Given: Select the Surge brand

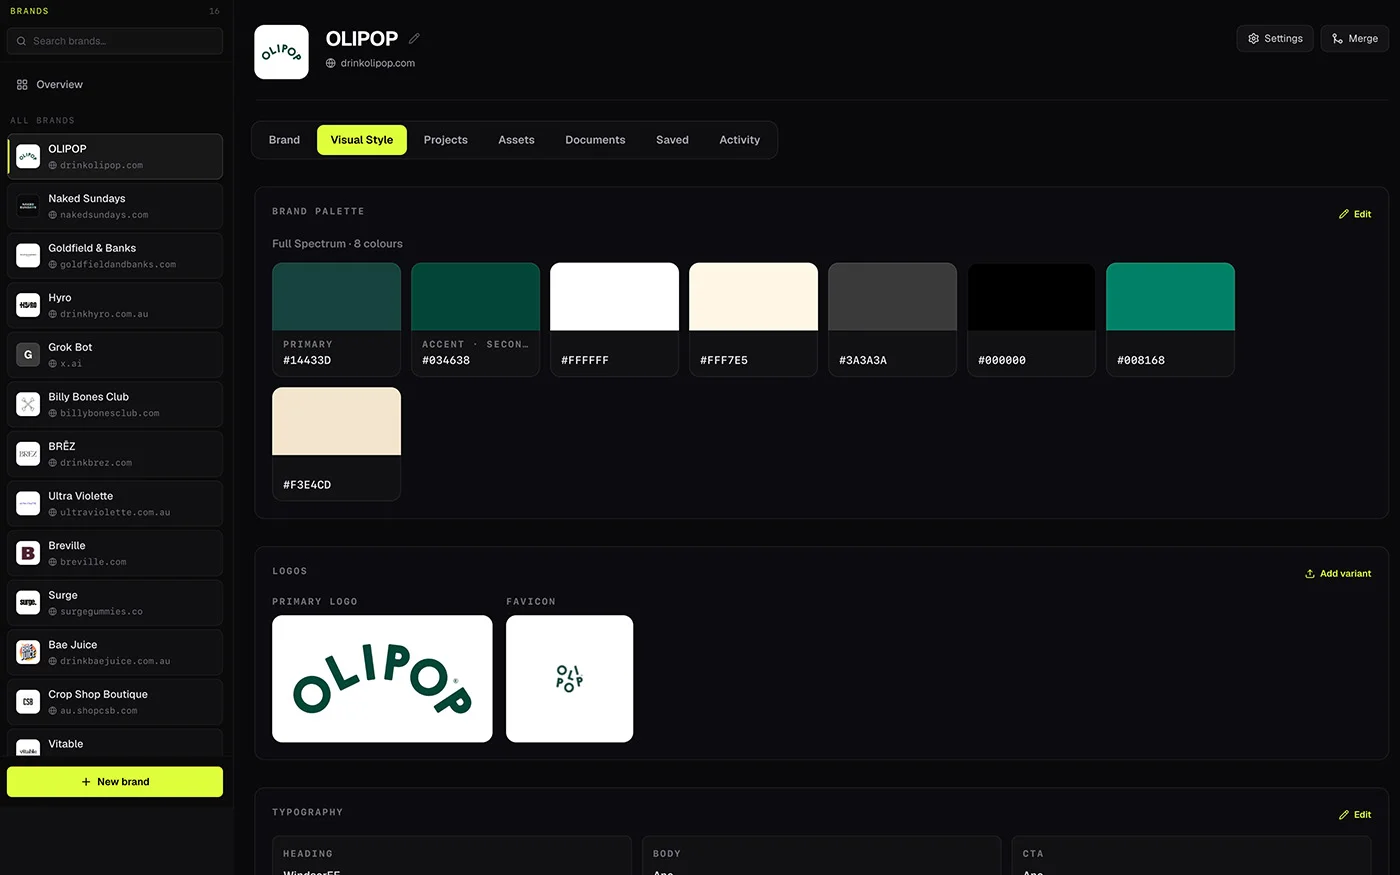Looking at the screenshot, I should 115,603.
